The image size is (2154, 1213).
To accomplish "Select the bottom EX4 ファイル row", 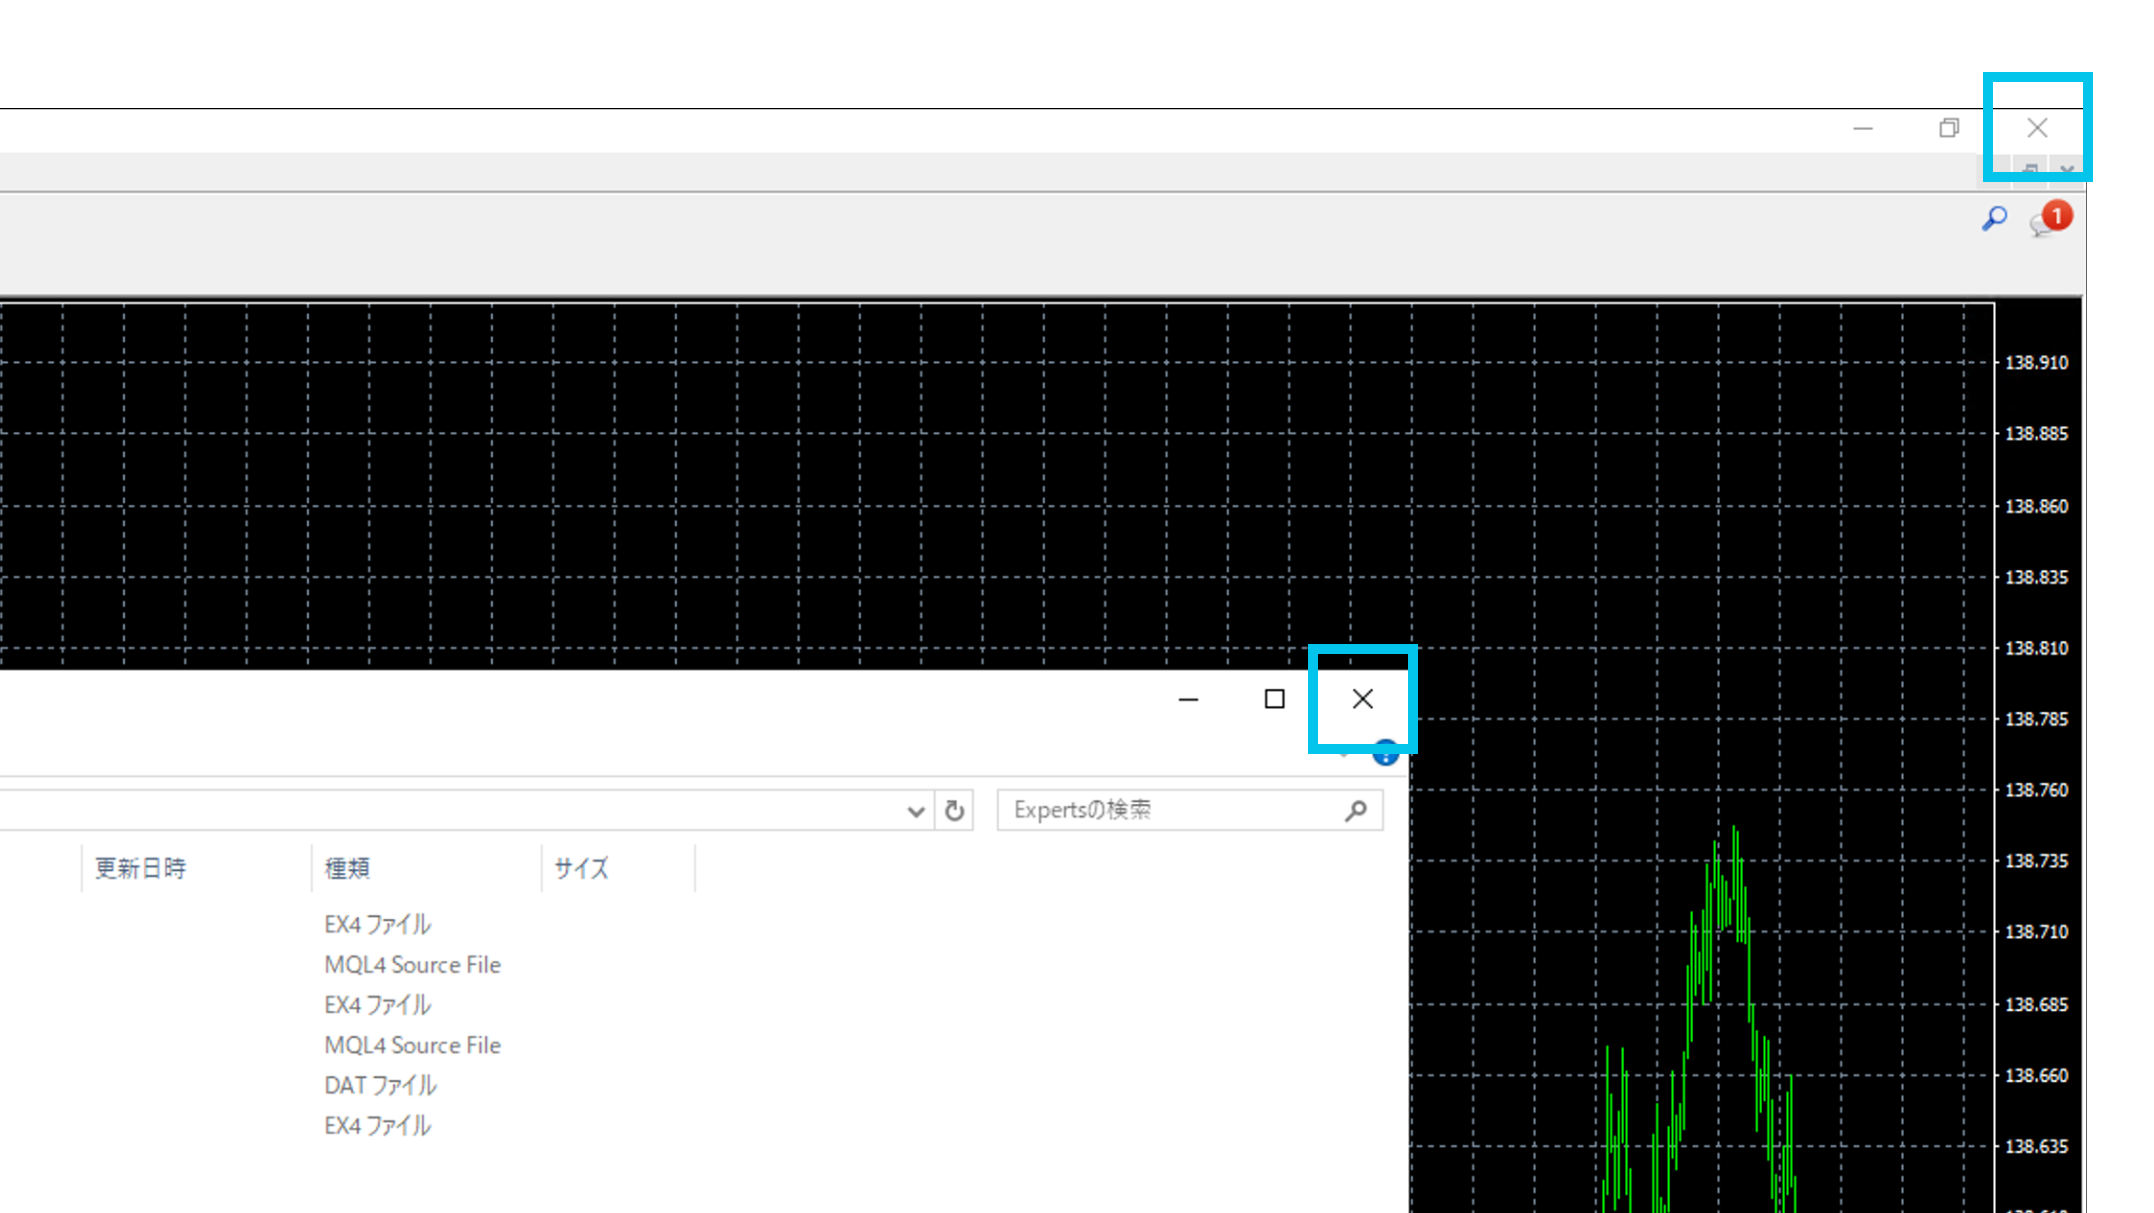I will pyautogui.click(x=378, y=1125).
